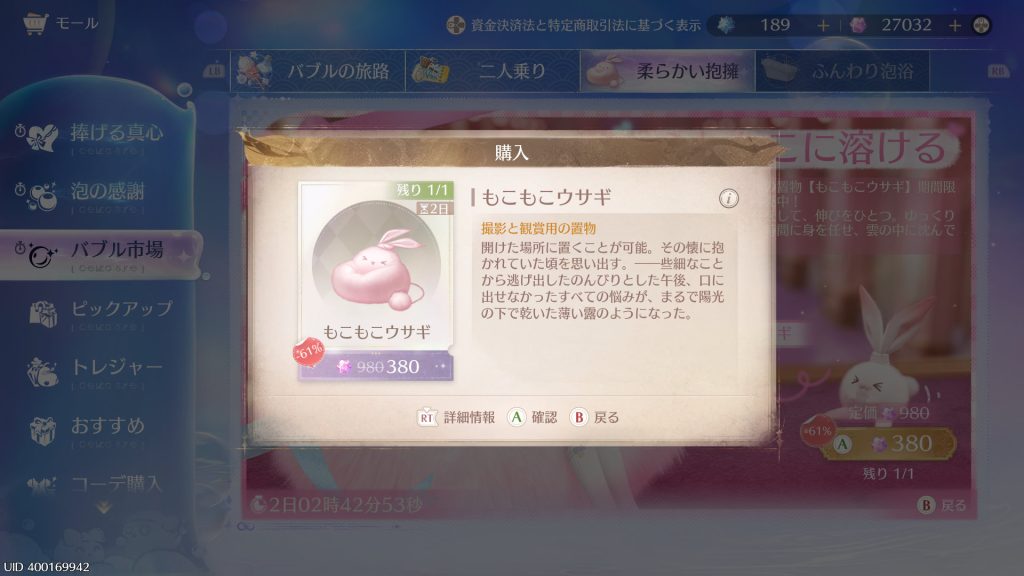This screenshot has width=1024, height=576.
Task: Open 資金決済法 legal notice icon
Action: [x=455, y=25]
